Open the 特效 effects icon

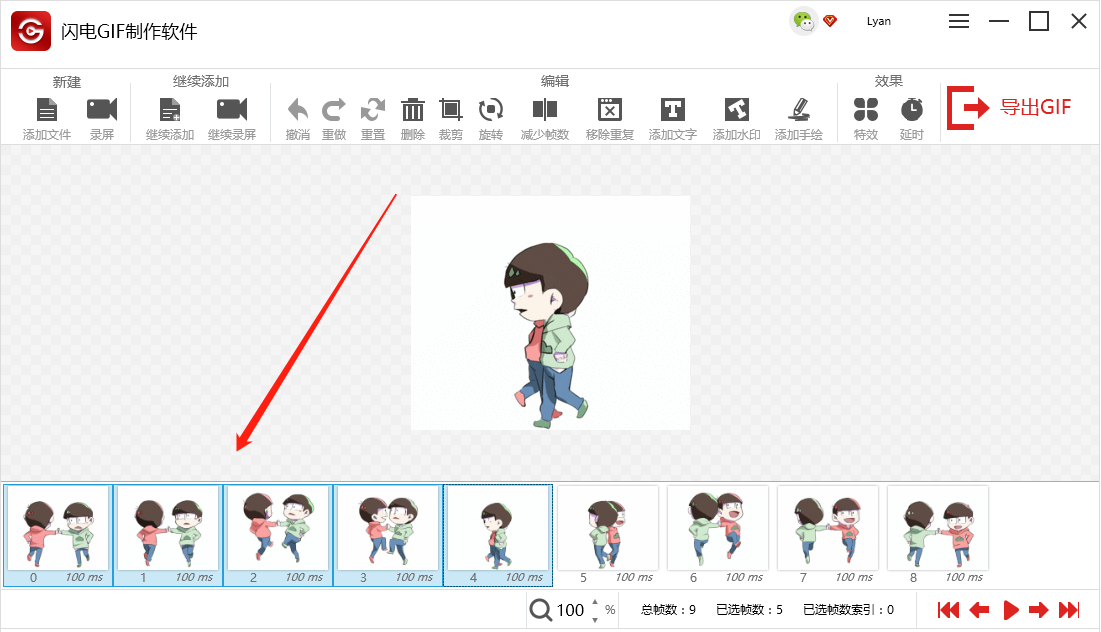tap(866, 110)
